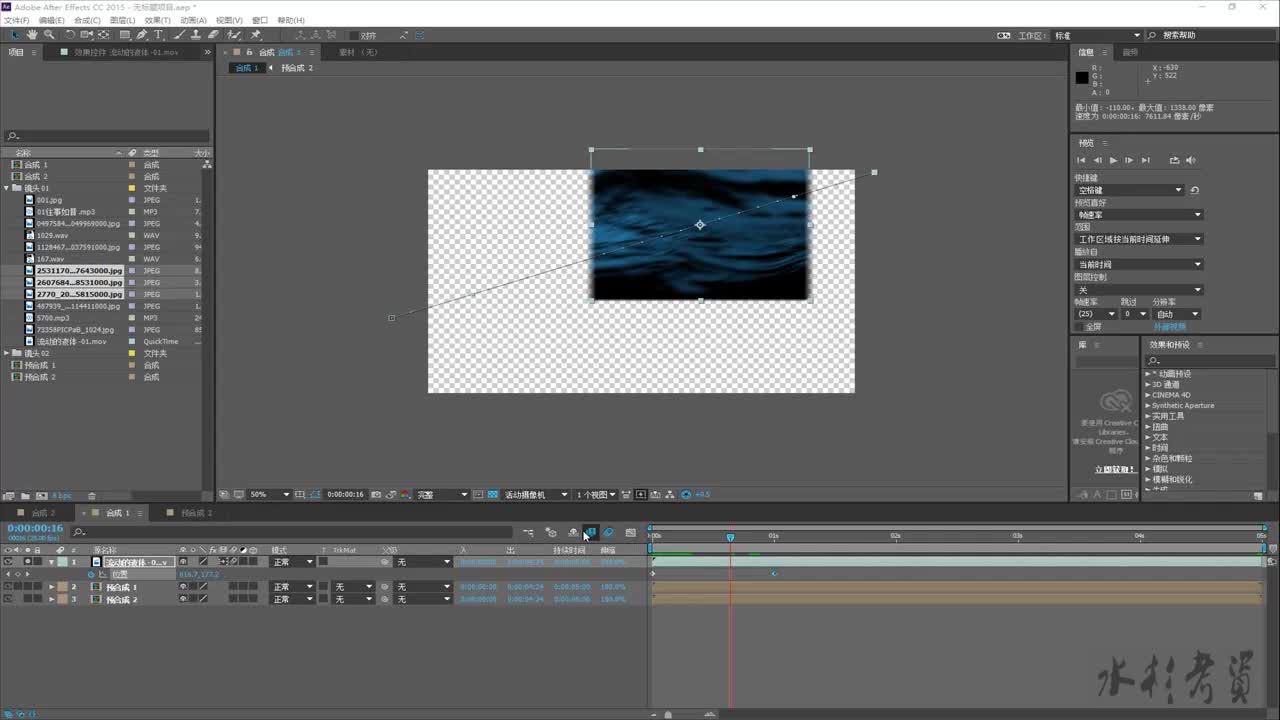This screenshot has width=1280, height=720.
Task: Open layer 1 blending mode 正常 dropdown
Action: point(292,562)
